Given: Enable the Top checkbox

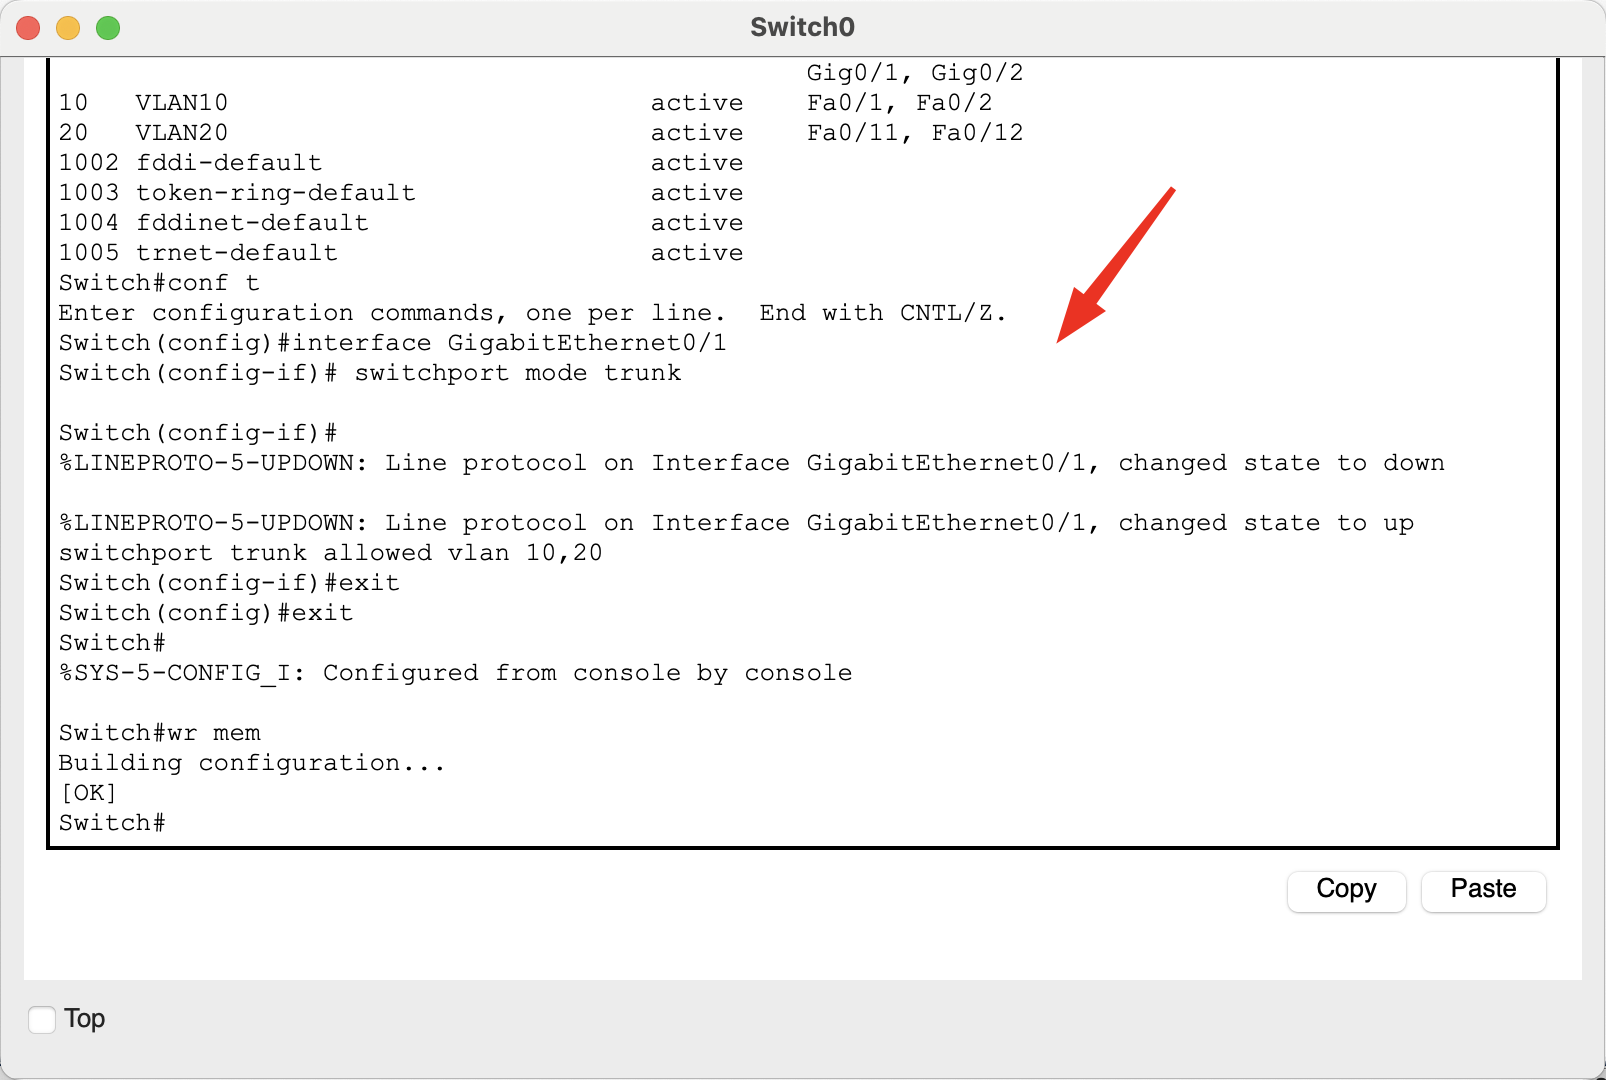Looking at the screenshot, I should 42,1019.
